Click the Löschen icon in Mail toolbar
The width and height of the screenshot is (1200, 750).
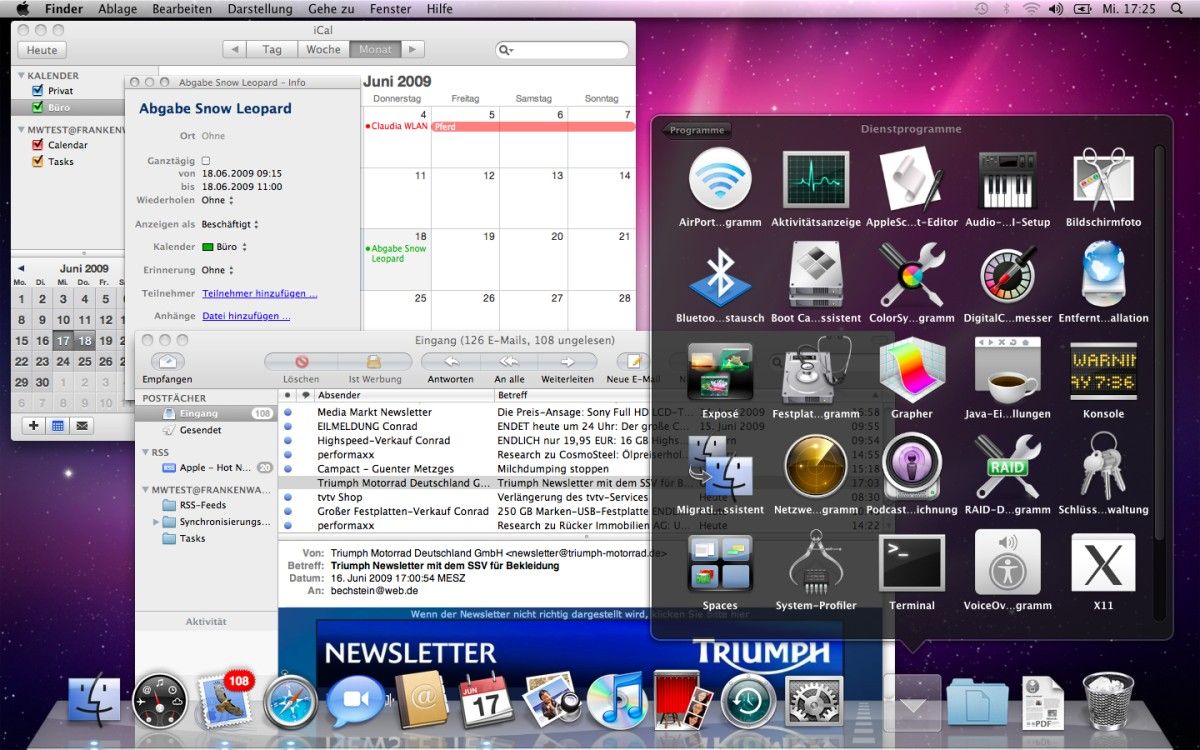[x=301, y=362]
